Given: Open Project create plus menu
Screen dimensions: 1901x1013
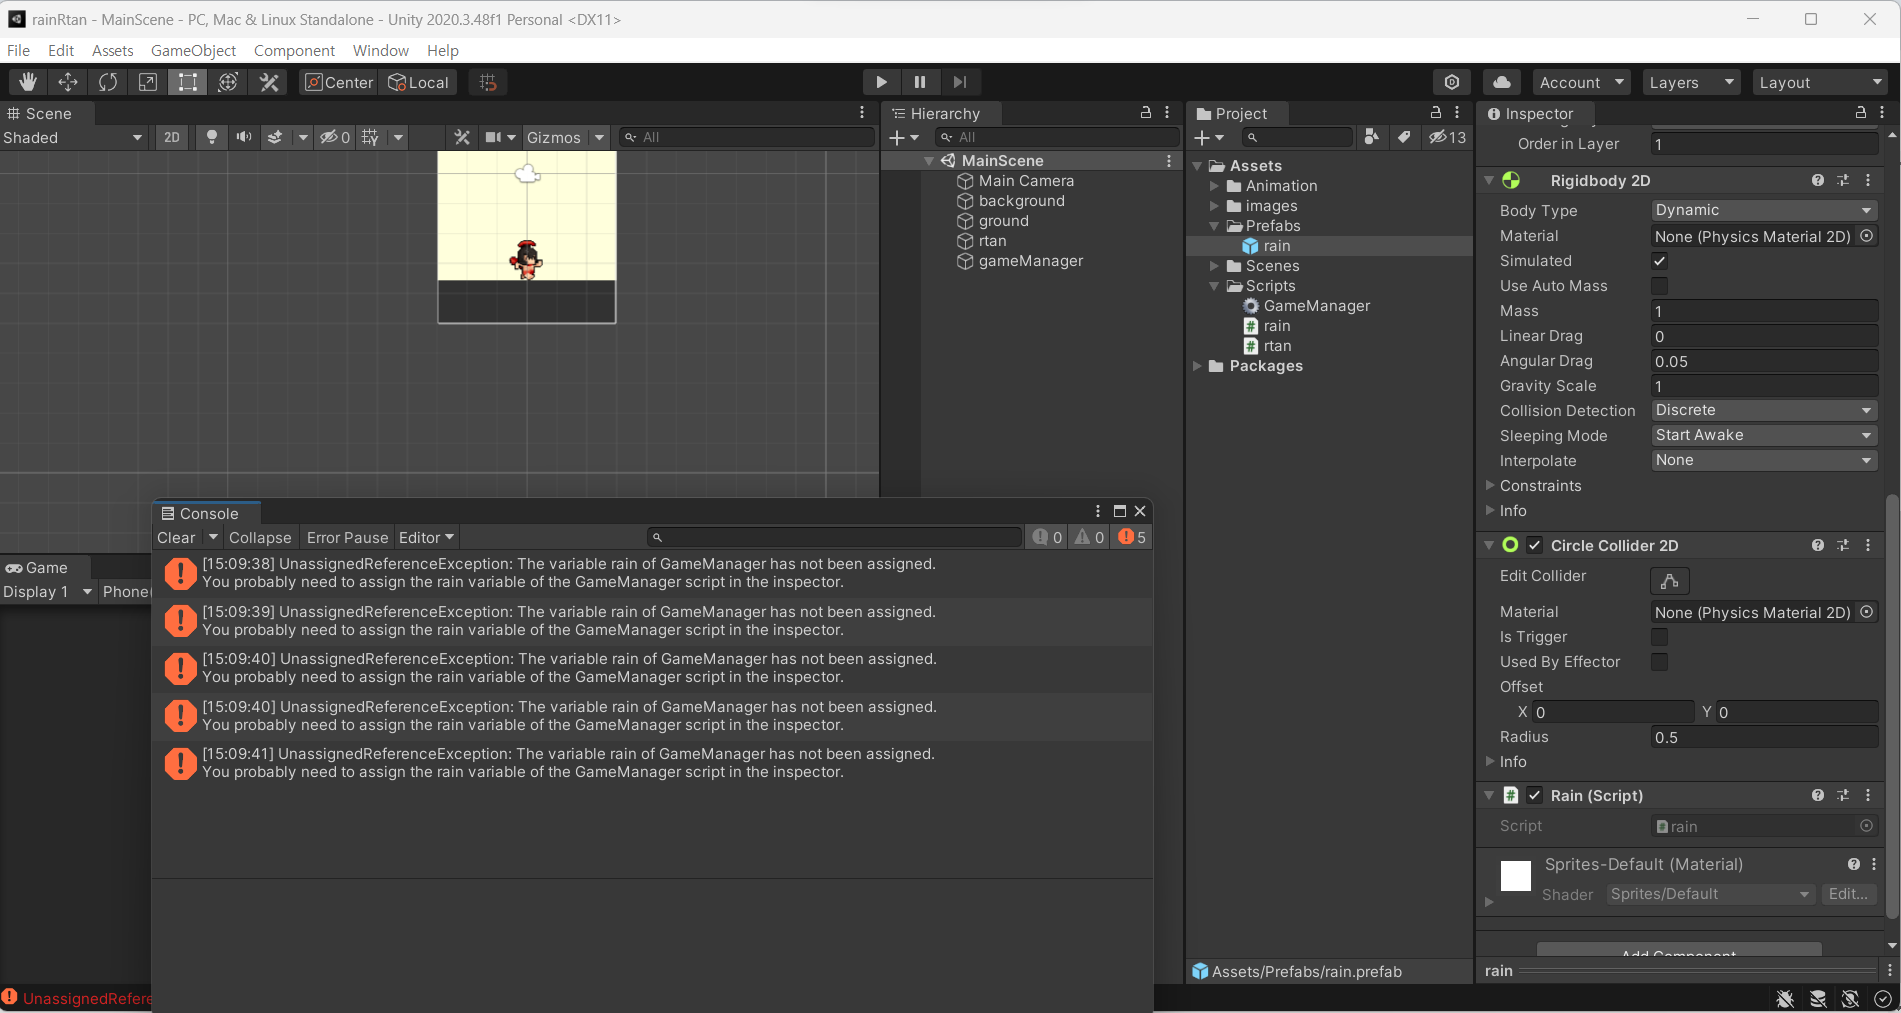Looking at the screenshot, I should point(1209,137).
